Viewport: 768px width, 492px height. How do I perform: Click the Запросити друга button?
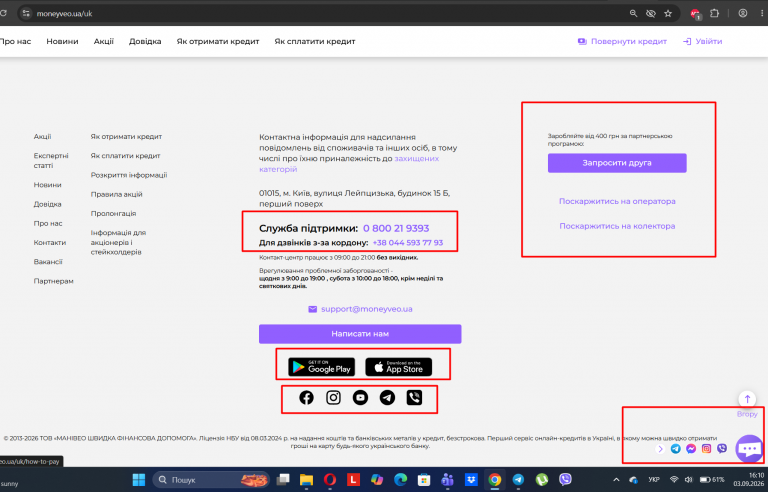pyautogui.click(x=617, y=163)
